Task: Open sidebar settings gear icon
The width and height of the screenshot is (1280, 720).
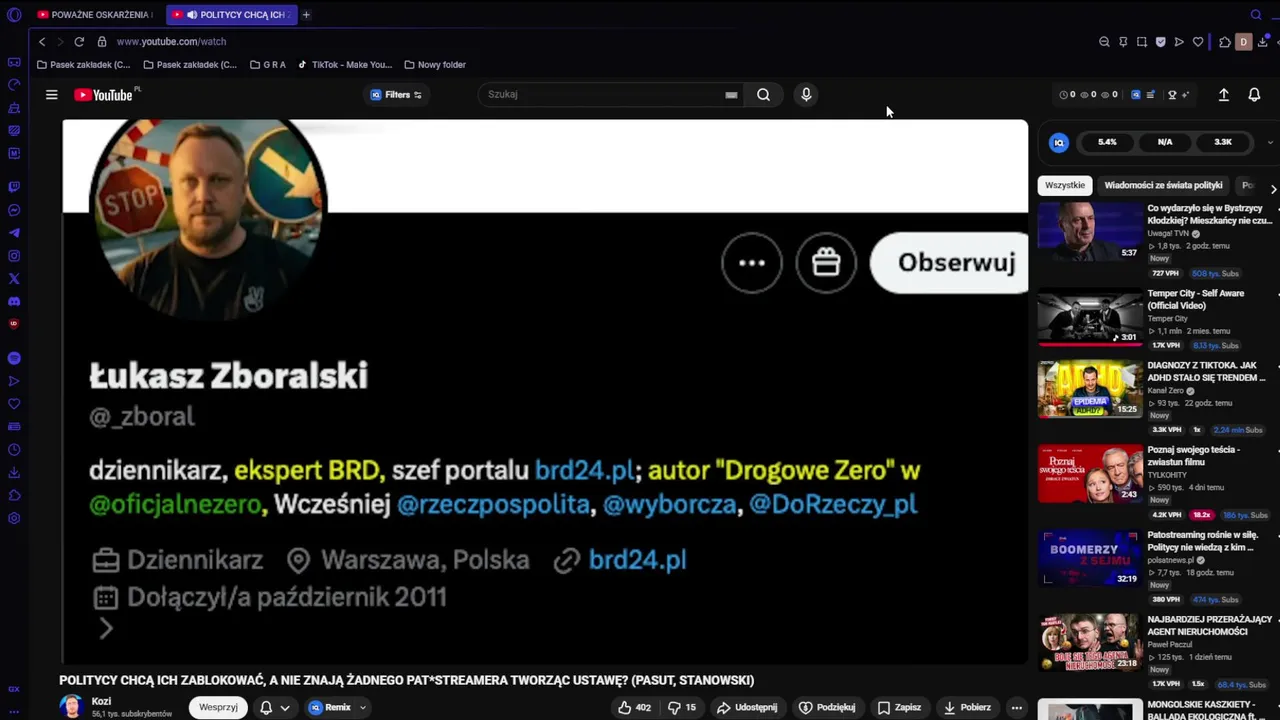Action: pyautogui.click(x=14, y=518)
